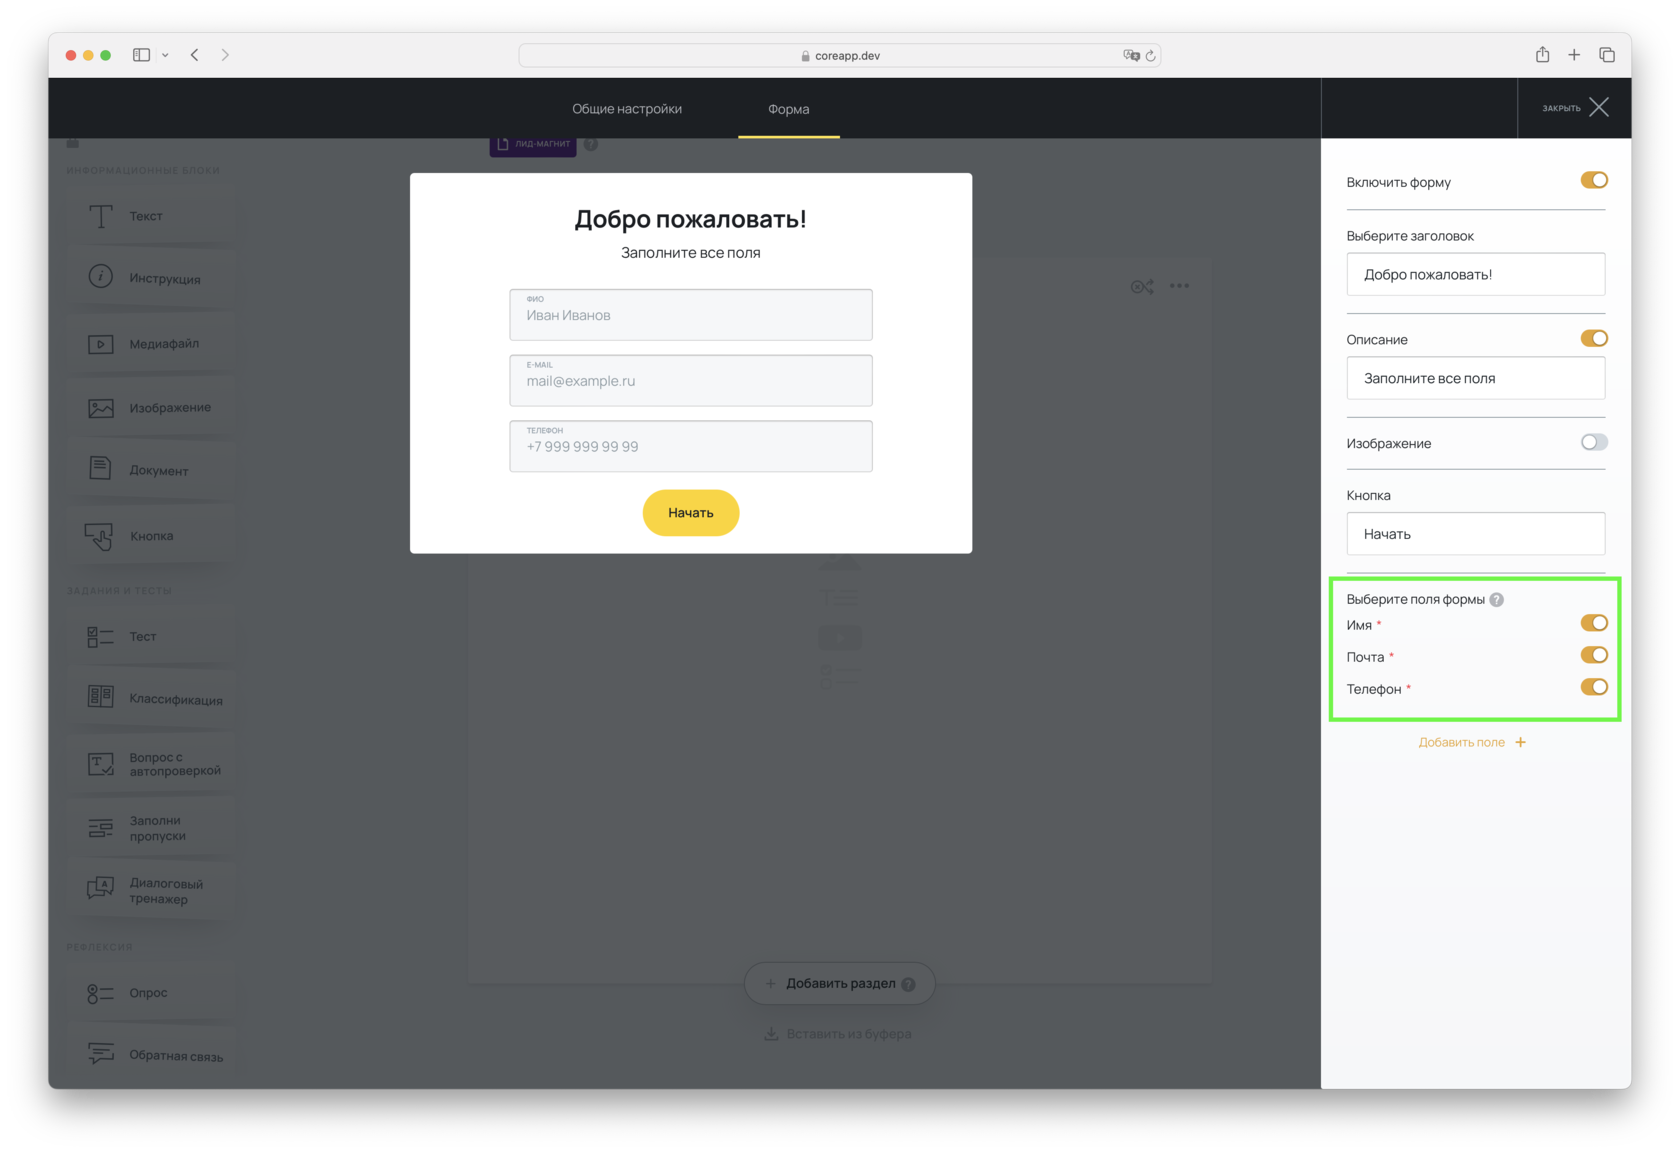Select the Обратная связь icon
The width and height of the screenshot is (1680, 1153).
(x=101, y=1053)
